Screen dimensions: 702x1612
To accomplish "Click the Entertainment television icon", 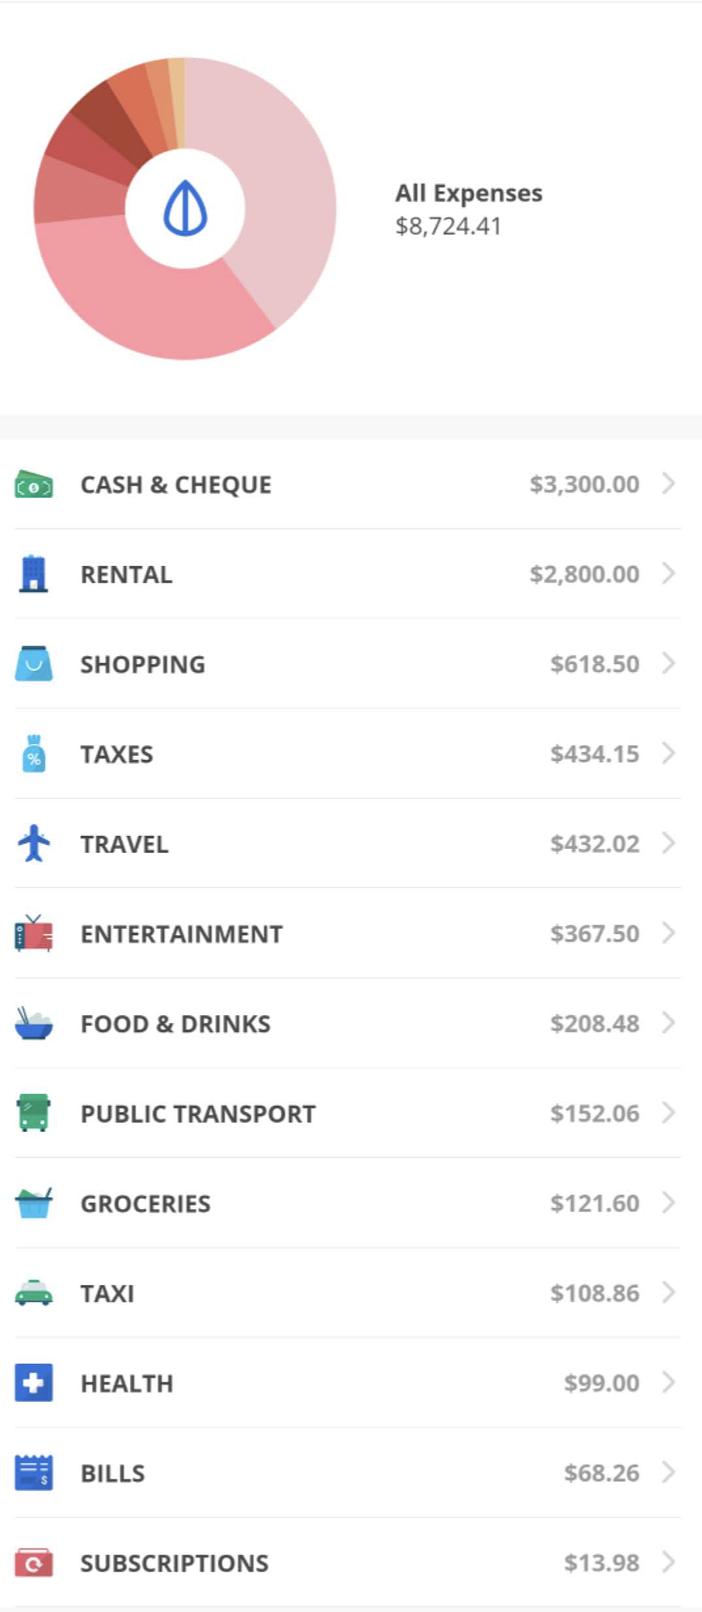I will point(33,934).
